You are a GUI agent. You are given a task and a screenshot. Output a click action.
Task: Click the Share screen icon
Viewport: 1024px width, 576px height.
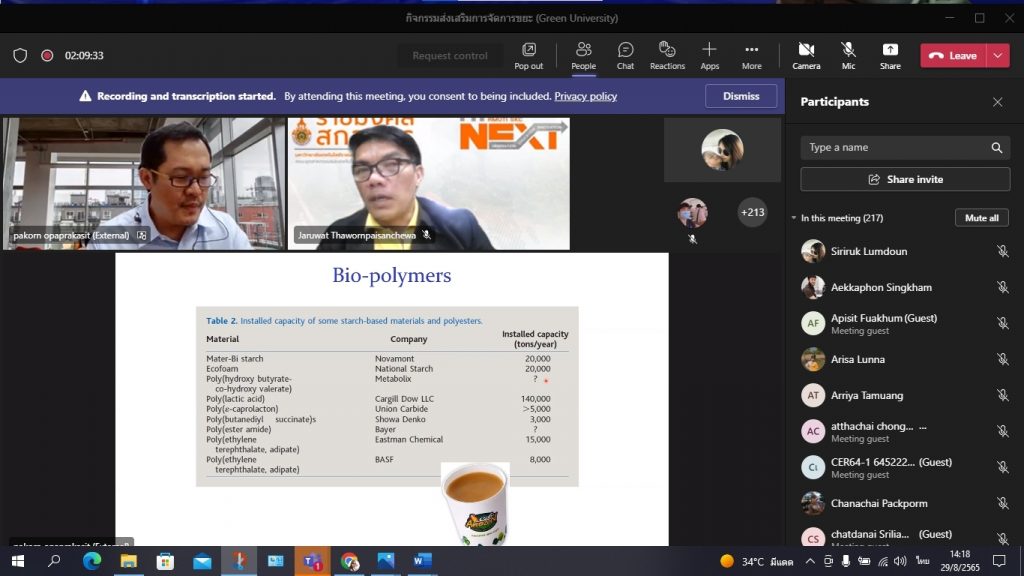tap(890, 55)
